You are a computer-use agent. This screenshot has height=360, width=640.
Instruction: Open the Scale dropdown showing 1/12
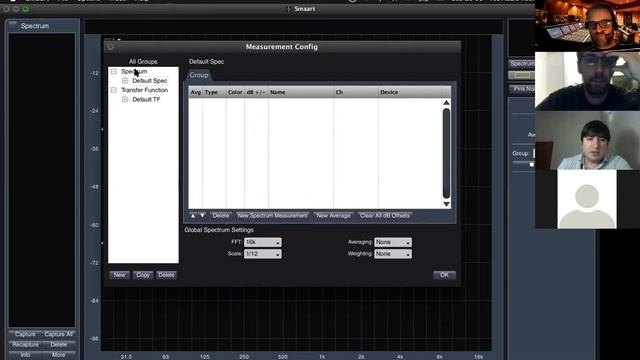coord(262,254)
